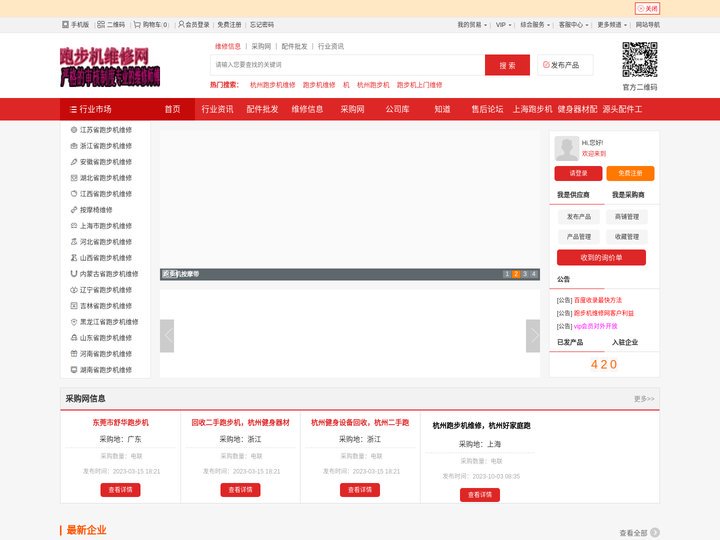720x540 pixels.
Task: Click the user avatar placeholder
Action: click(x=567, y=148)
